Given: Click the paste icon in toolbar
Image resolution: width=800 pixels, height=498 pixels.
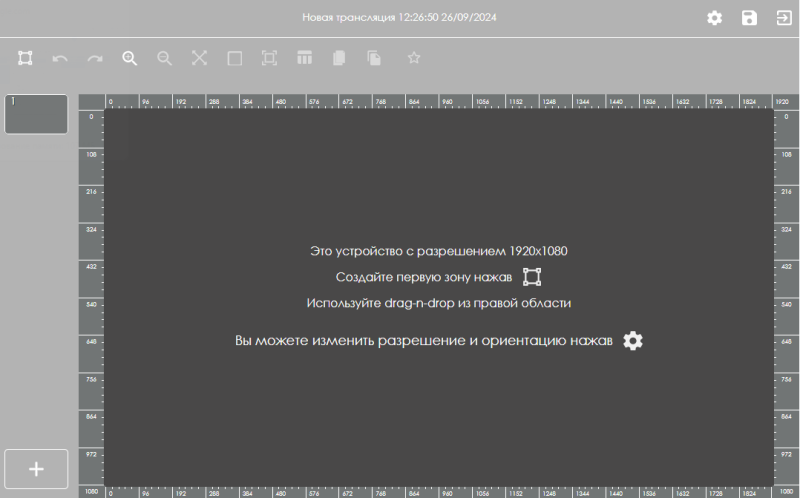Looking at the screenshot, I should click(x=374, y=58).
